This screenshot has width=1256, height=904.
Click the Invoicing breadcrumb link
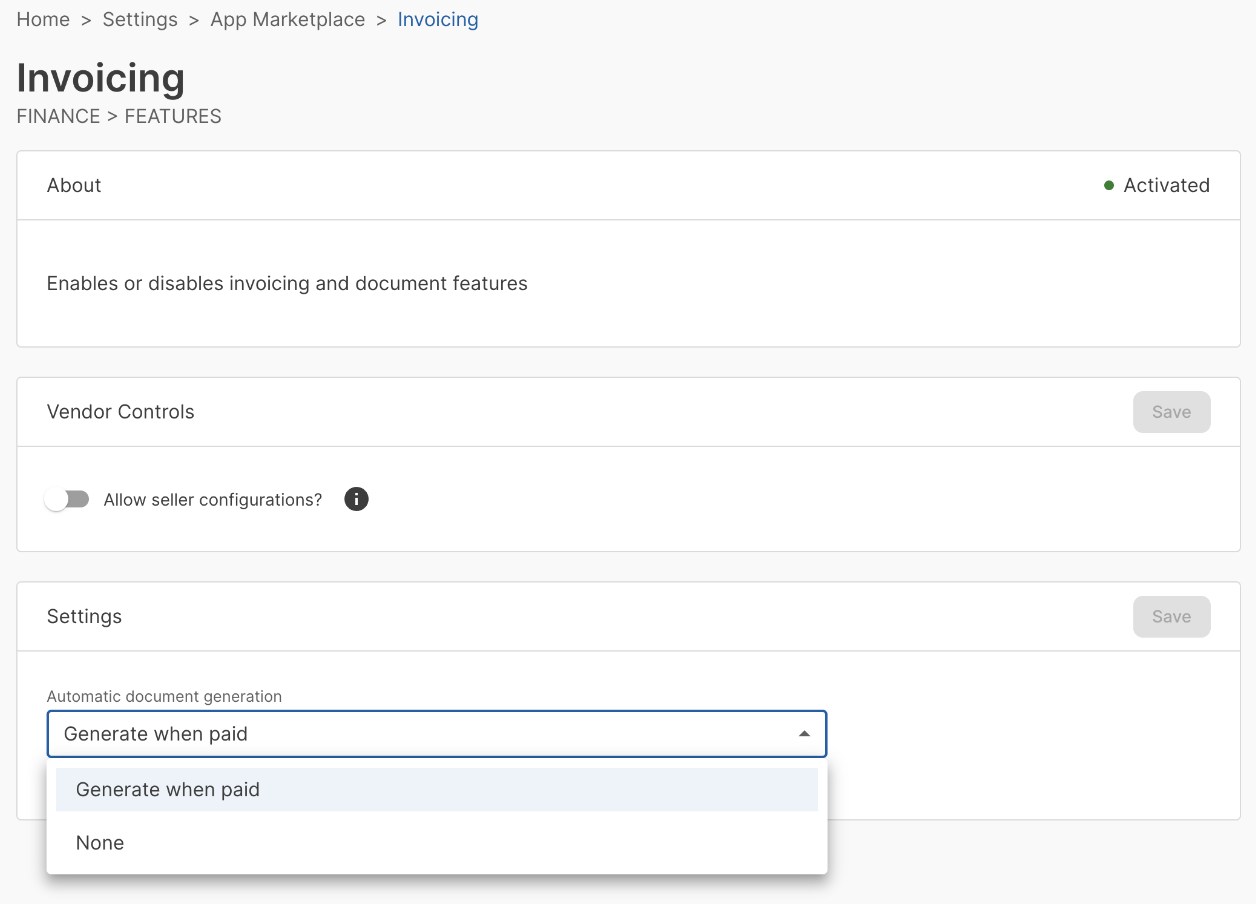tap(438, 20)
